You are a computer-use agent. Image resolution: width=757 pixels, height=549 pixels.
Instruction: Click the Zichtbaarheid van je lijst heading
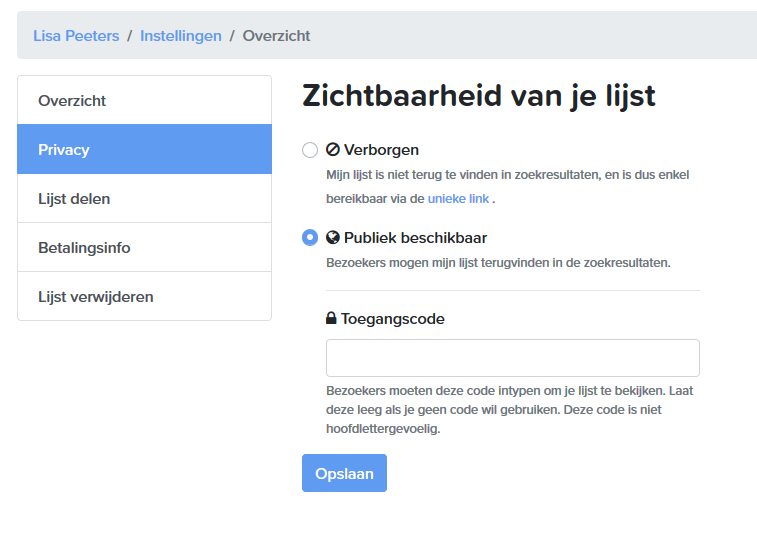(x=478, y=96)
